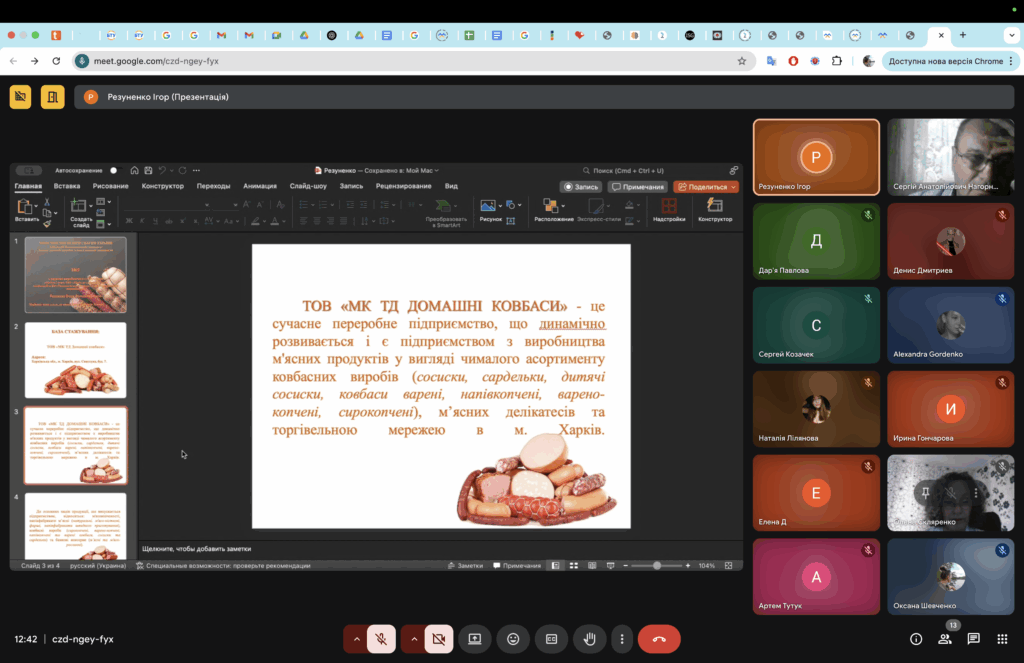Click the yellow picture-in-picture icon above the presentation

point(20,97)
